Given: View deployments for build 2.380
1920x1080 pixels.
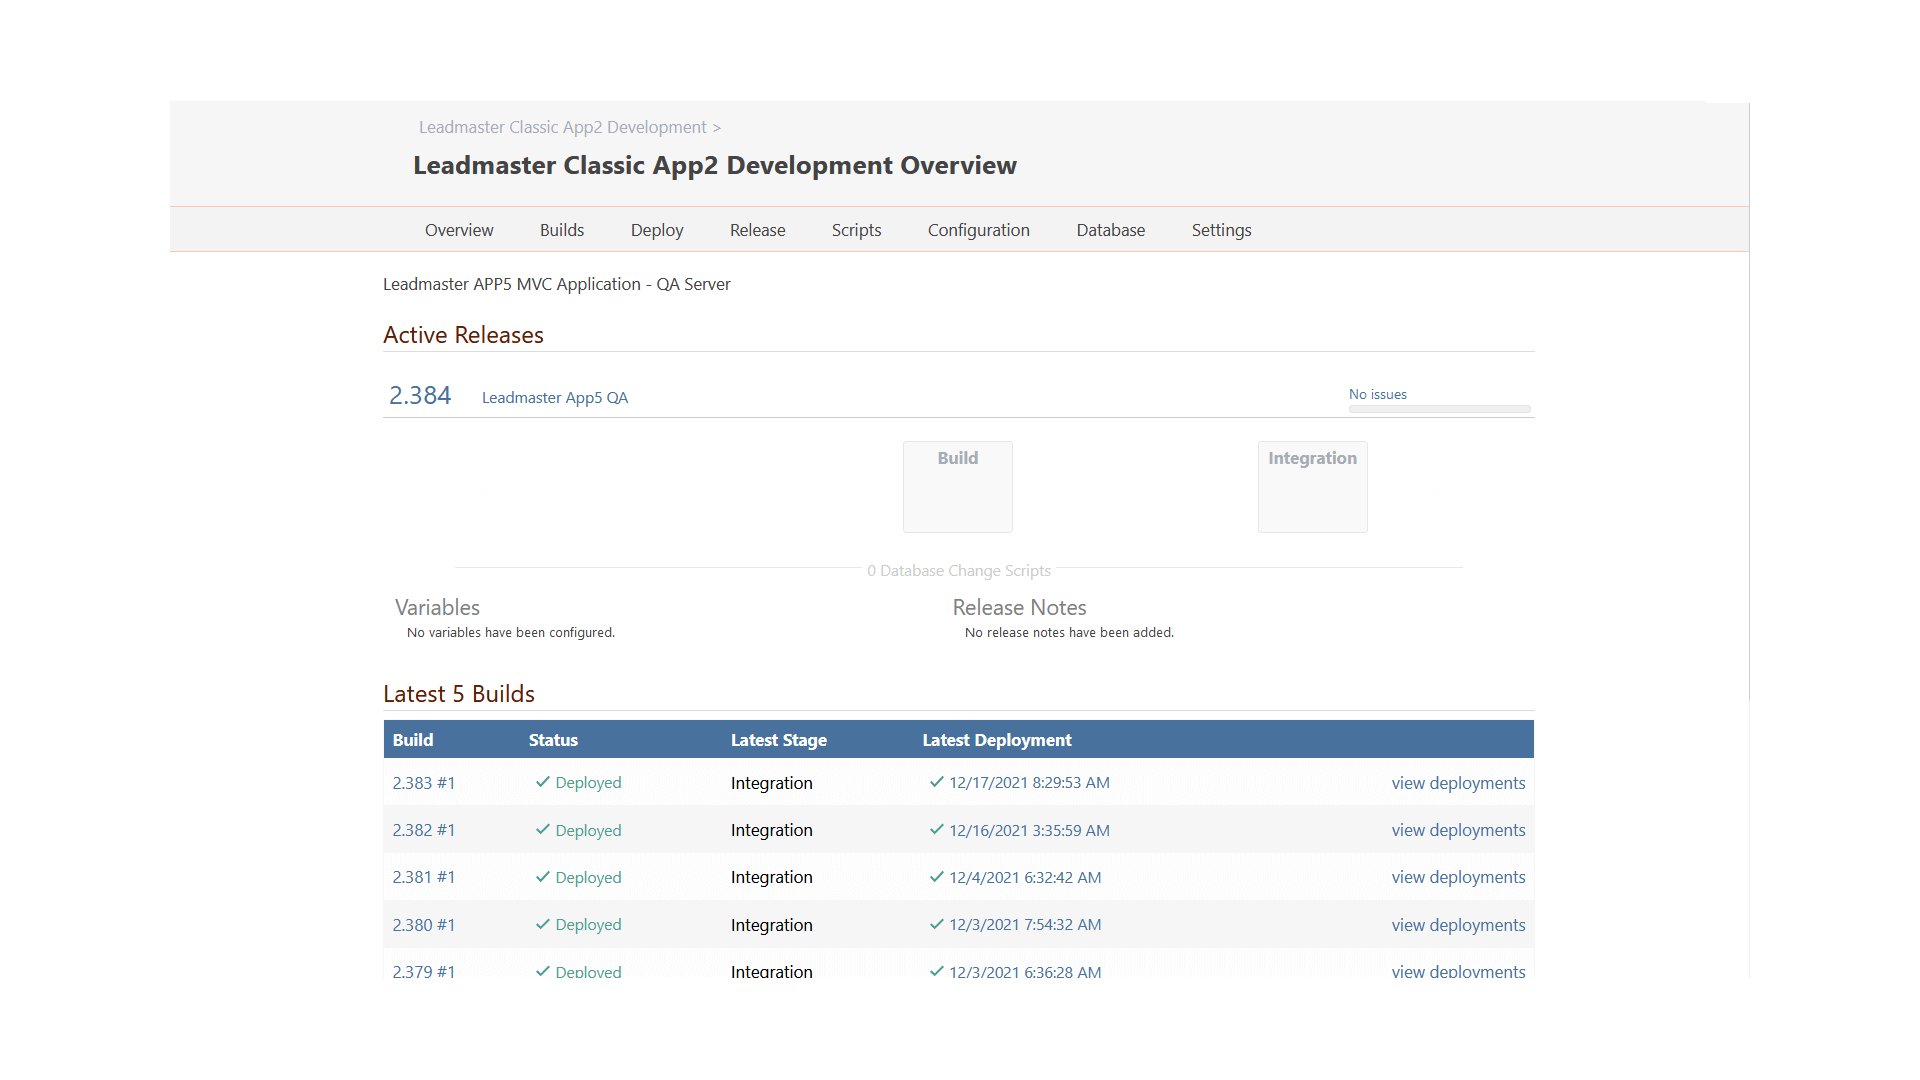Looking at the screenshot, I should (x=1458, y=925).
